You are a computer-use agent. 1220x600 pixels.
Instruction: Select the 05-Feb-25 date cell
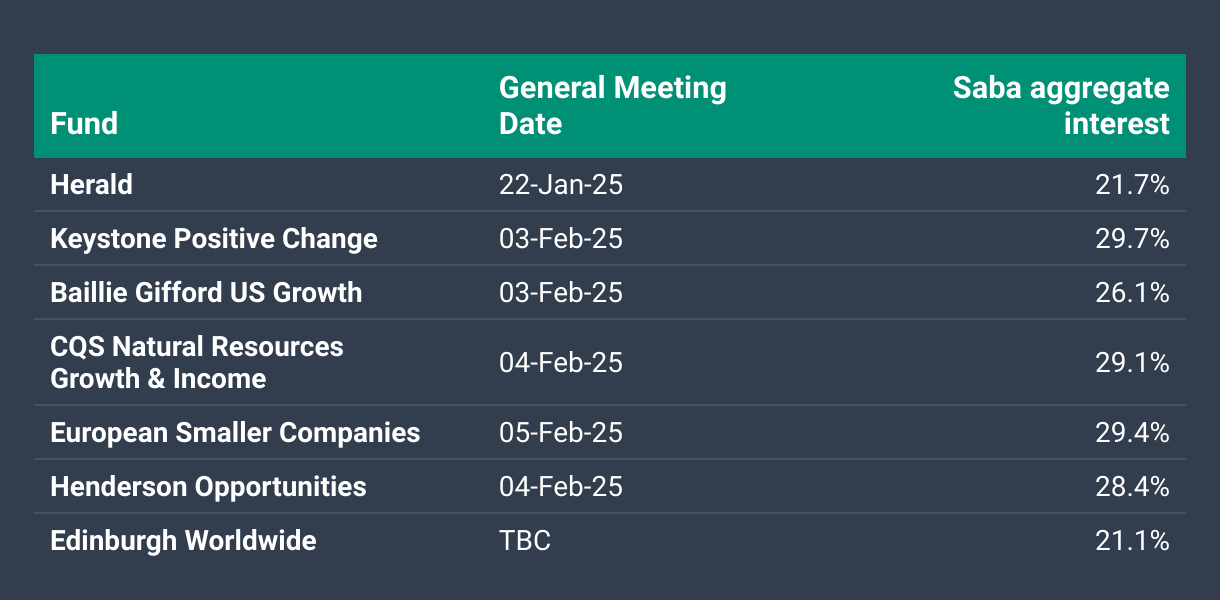[560, 433]
